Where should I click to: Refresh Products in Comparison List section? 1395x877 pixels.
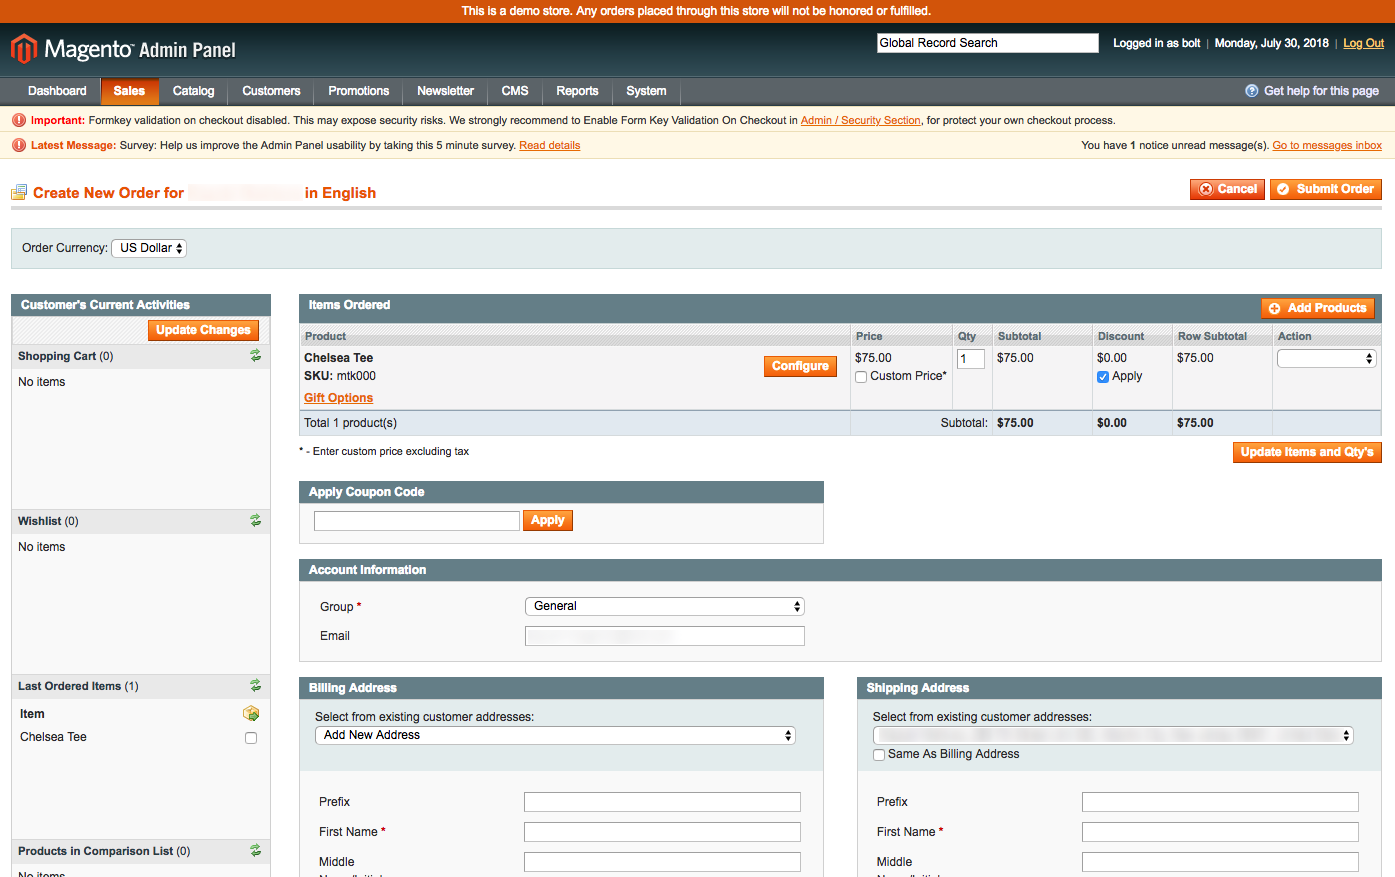click(x=255, y=851)
